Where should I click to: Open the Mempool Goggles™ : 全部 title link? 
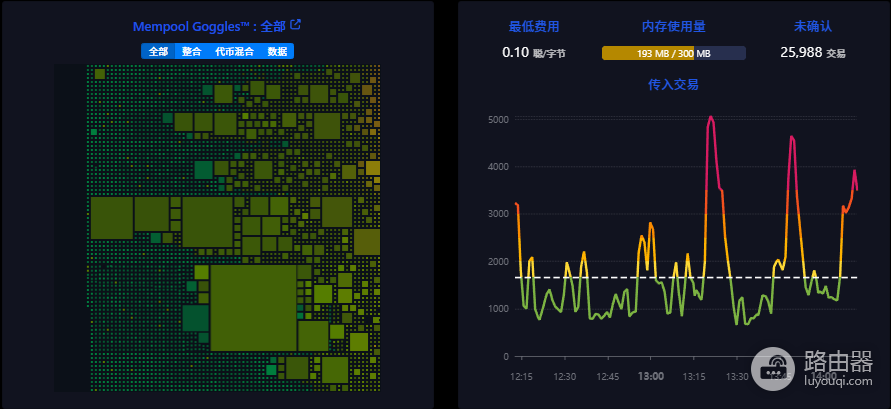pyautogui.click(x=210, y=27)
